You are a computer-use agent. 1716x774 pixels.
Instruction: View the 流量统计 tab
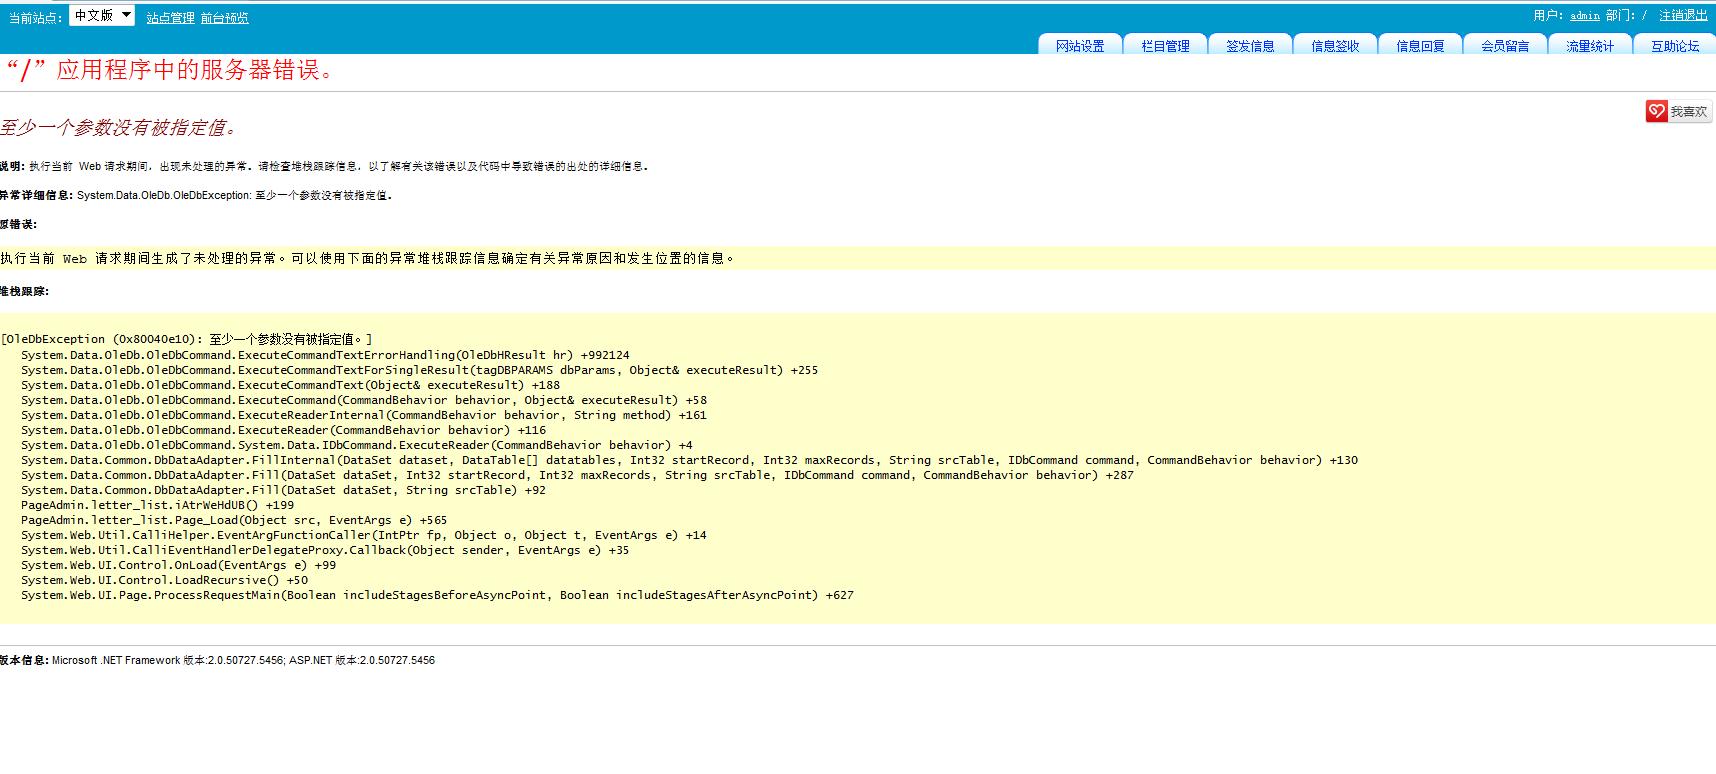[x=1590, y=46]
